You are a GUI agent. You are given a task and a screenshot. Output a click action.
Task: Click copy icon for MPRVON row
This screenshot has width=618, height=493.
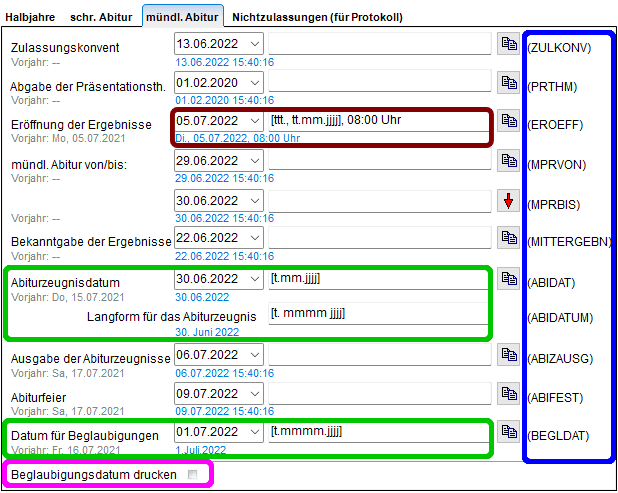pos(508,160)
